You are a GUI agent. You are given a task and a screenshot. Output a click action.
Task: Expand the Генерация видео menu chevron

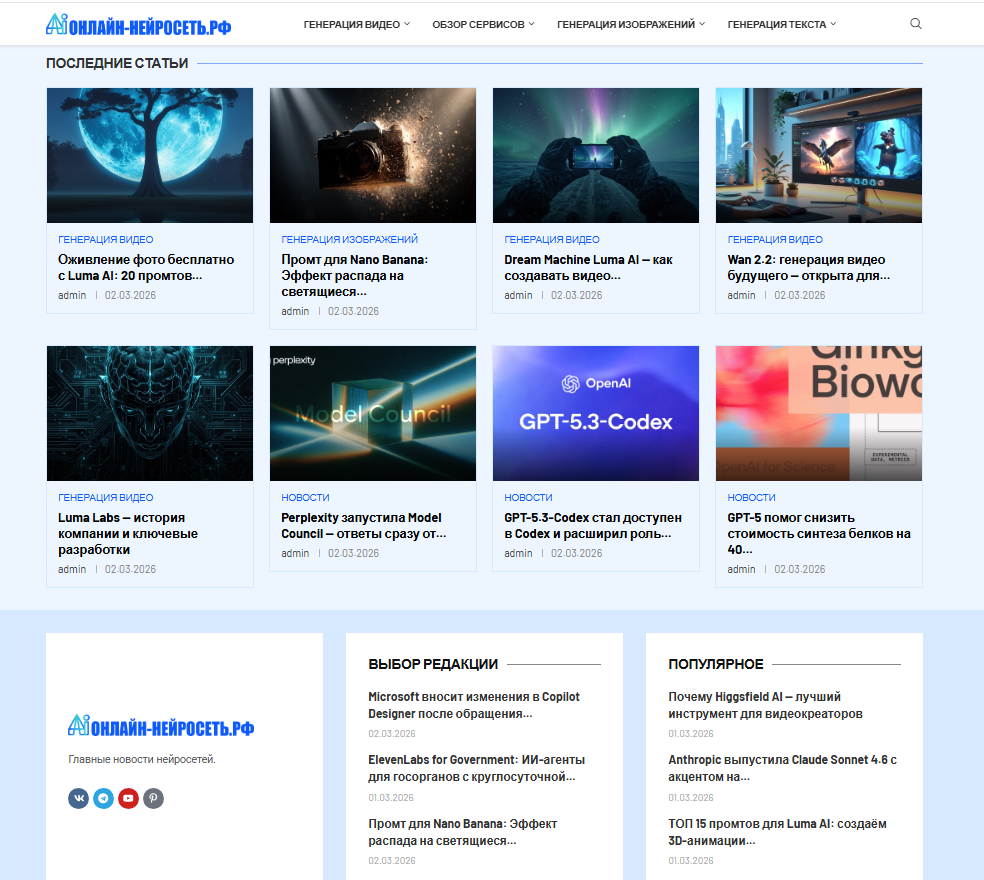[407, 24]
